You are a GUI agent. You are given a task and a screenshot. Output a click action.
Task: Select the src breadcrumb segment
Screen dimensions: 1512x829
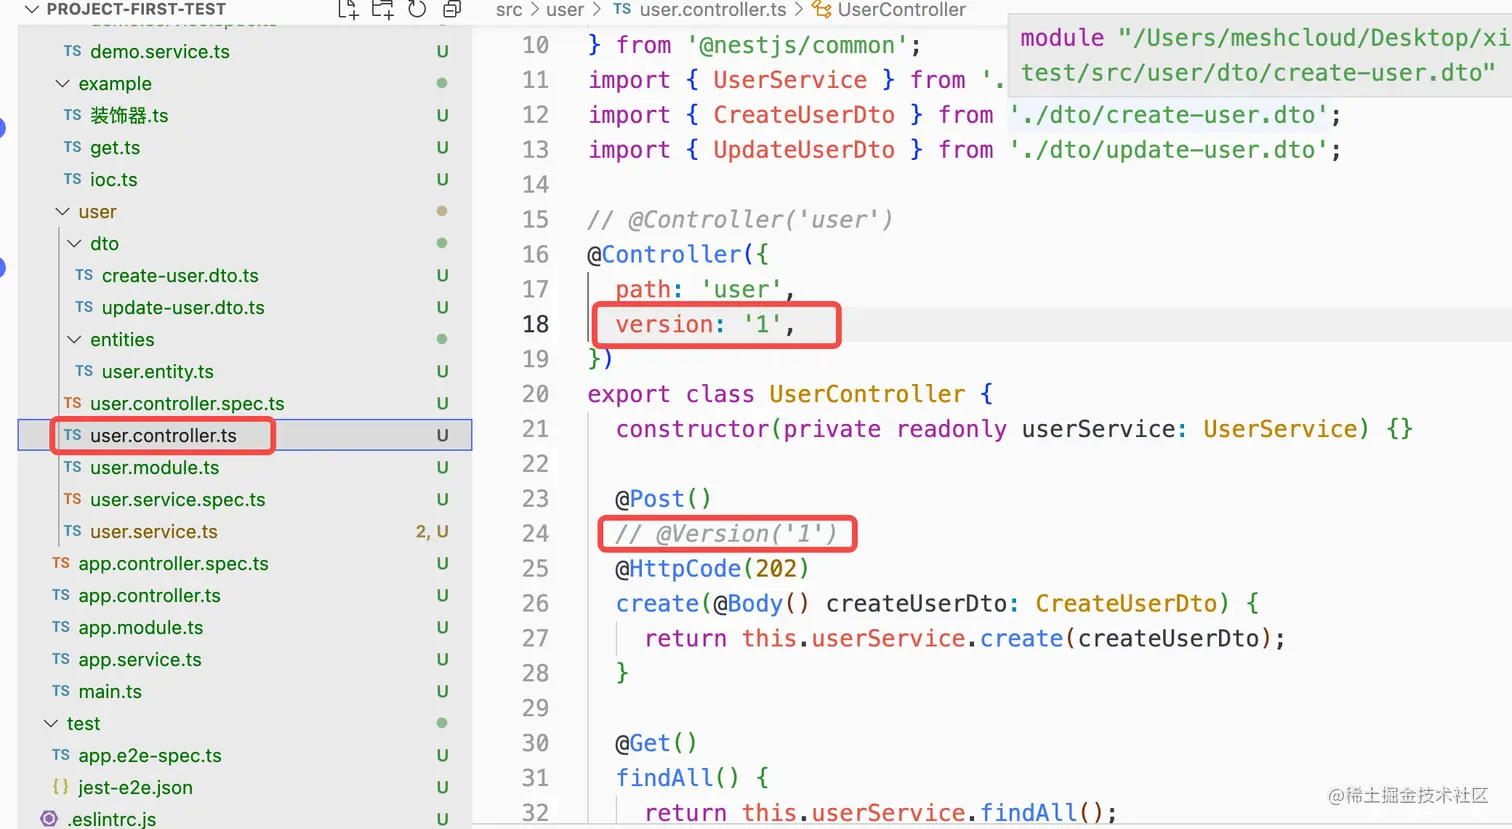click(509, 10)
